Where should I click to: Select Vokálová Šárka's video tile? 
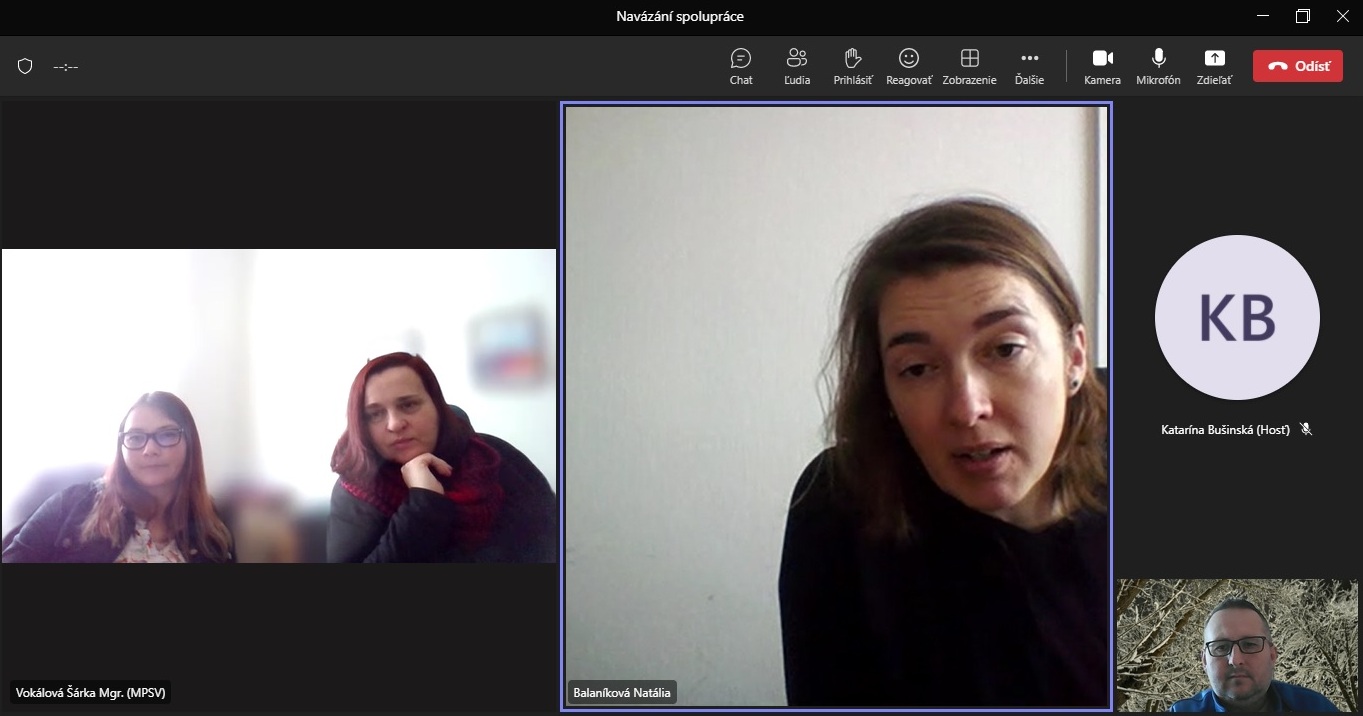pos(279,406)
